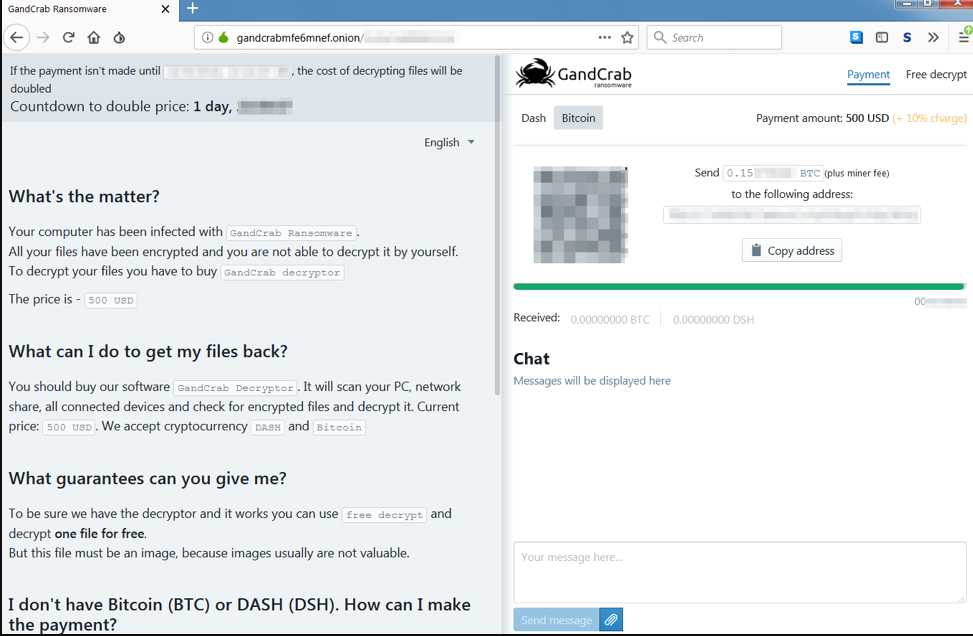This screenshot has height=636, width=973.
Task: Click the 'one file for free' bold text
Action: tap(100, 534)
